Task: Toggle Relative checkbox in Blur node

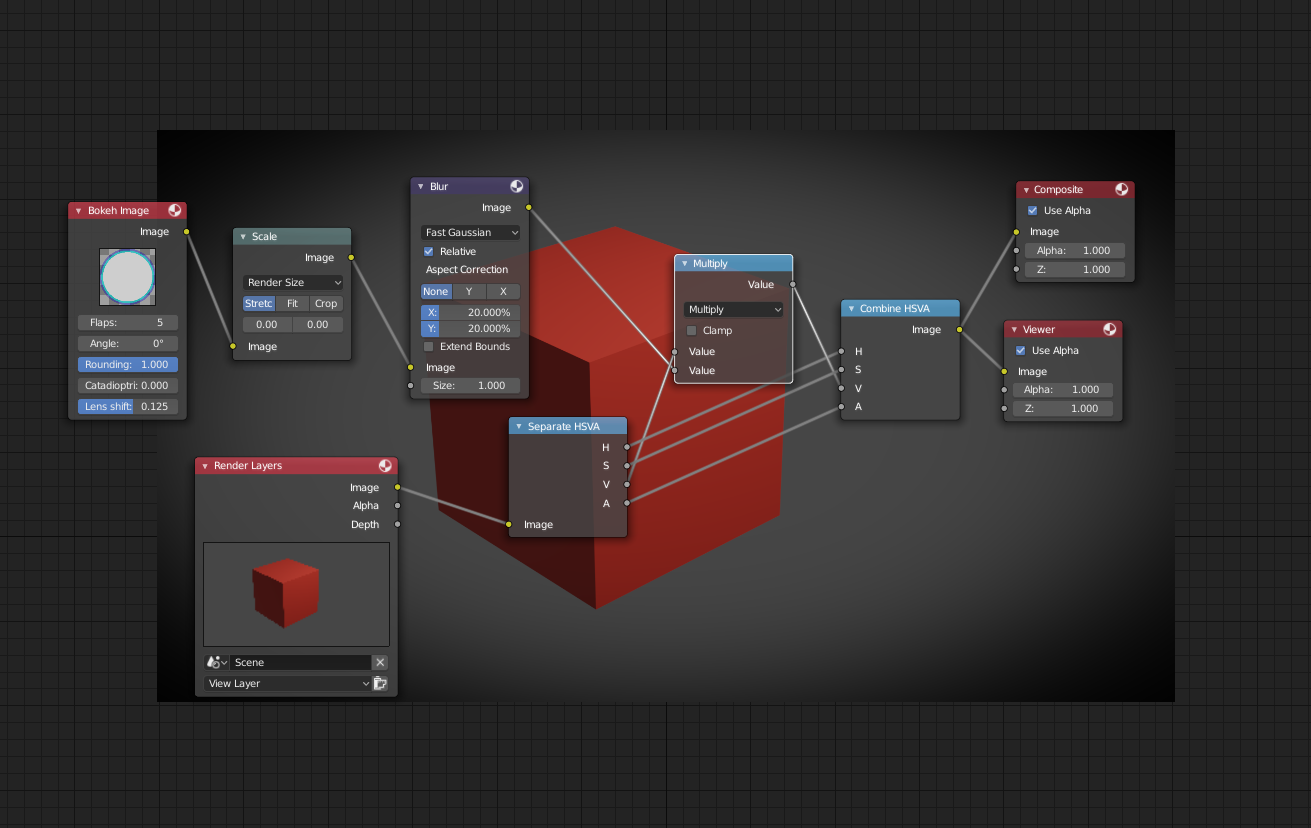Action: [429, 251]
